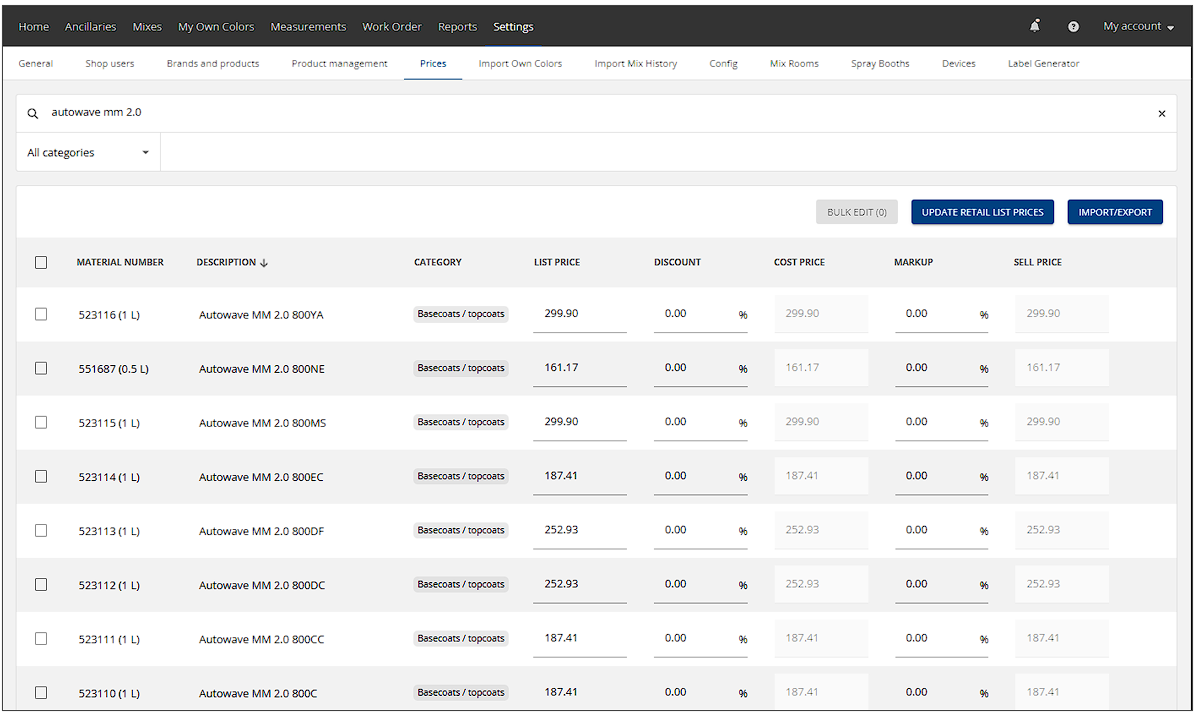Image resolution: width=1198 pixels, height=715 pixels.
Task: Check the row for 523114 (1 L)
Action: [x=41, y=477]
